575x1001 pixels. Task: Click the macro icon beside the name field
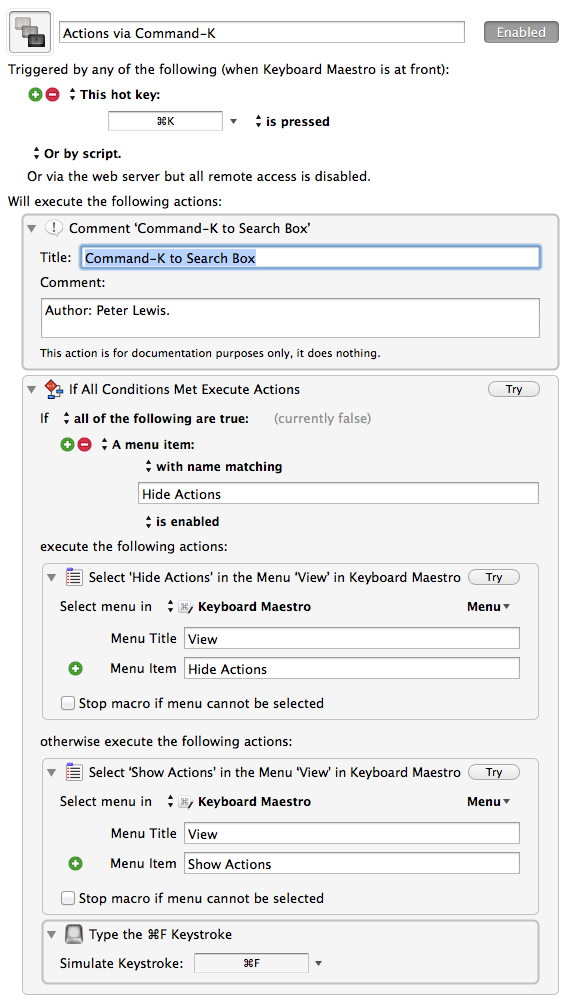(30, 33)
